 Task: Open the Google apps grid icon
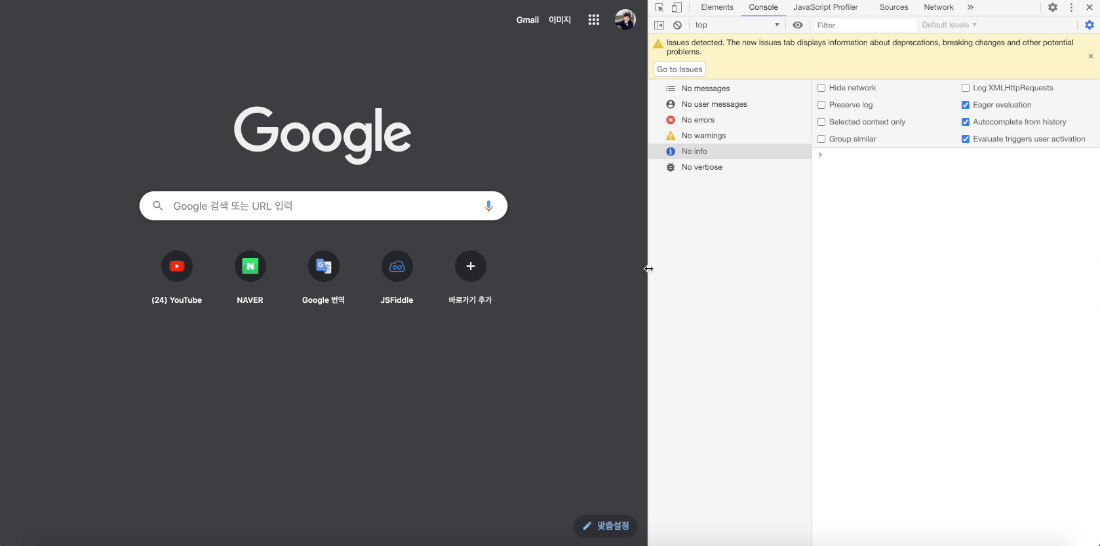[593, 20]
